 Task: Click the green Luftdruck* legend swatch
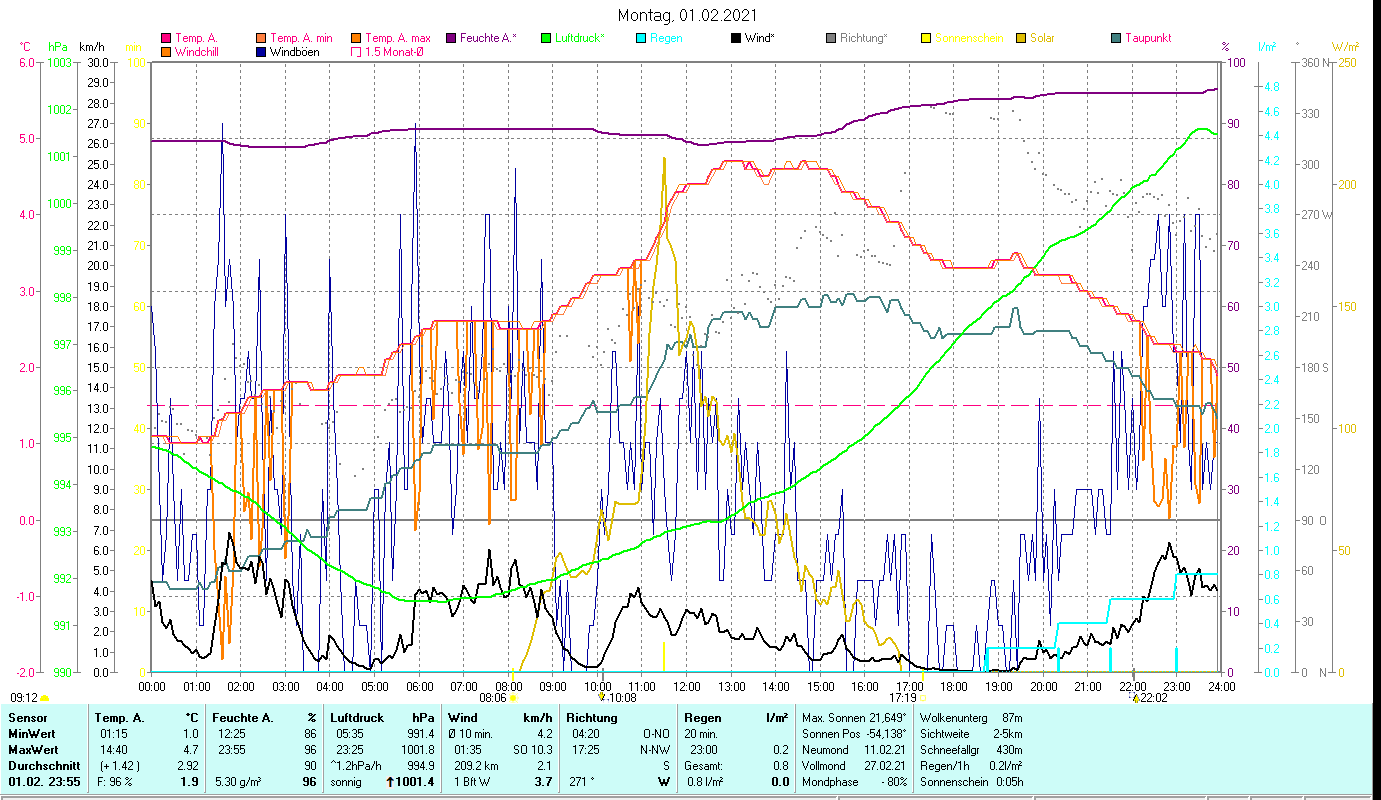click(x=545, y=38)
